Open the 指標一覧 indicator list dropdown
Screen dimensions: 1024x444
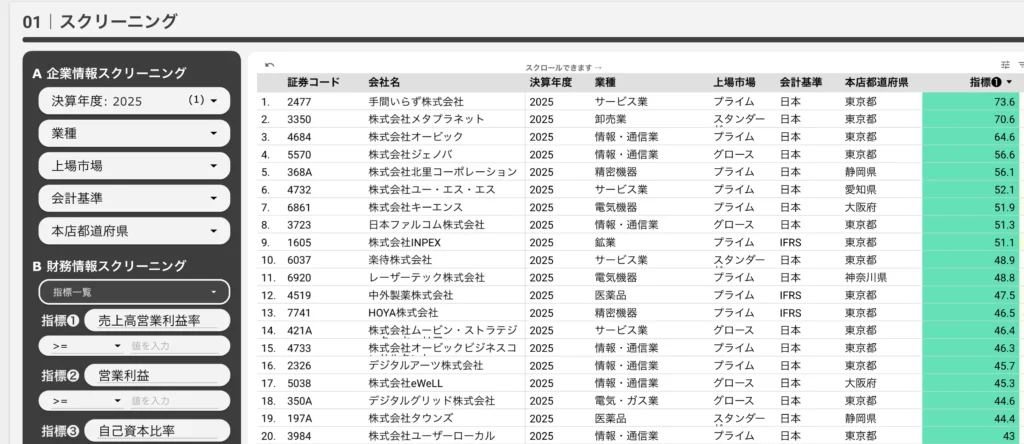click(x=134, y=292)
